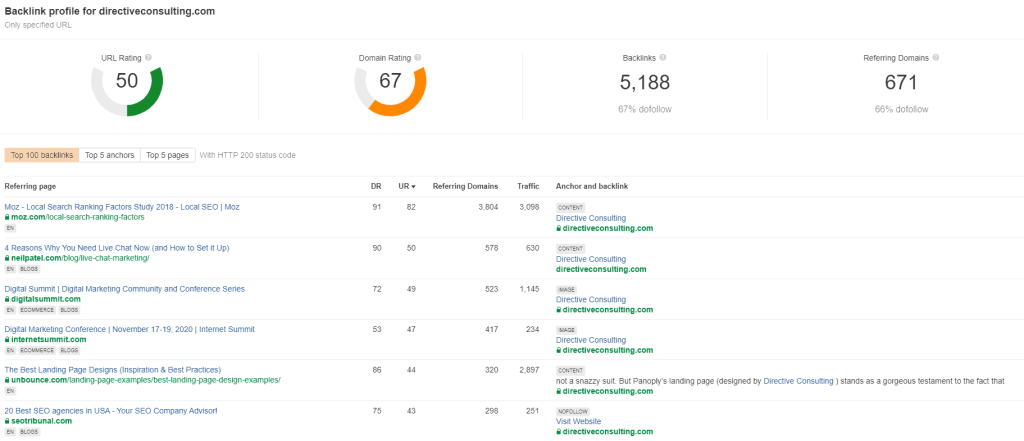Click the Referring Domains column header
Screen dimensions: 1024x441
tap(465, 186)
